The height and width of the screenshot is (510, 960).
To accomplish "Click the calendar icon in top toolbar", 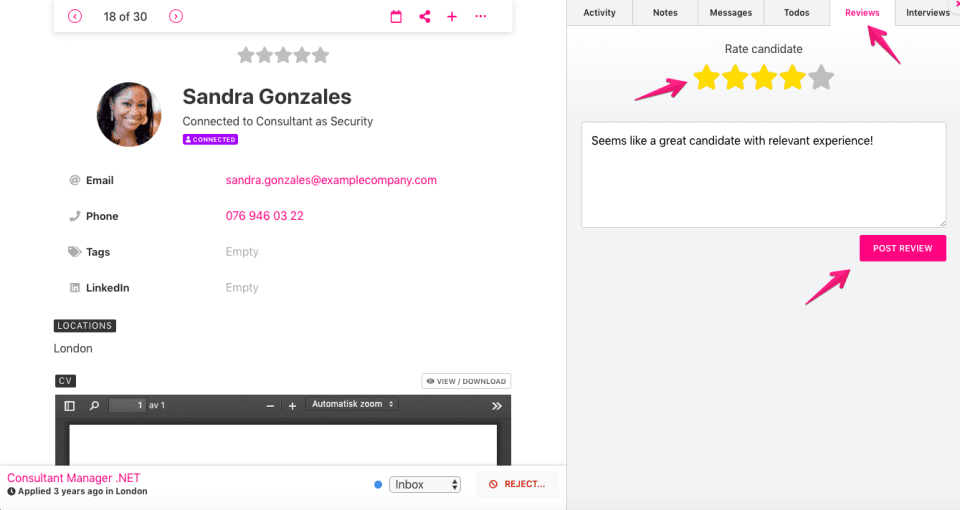I will pyautogui.click(x=396, y=16).
